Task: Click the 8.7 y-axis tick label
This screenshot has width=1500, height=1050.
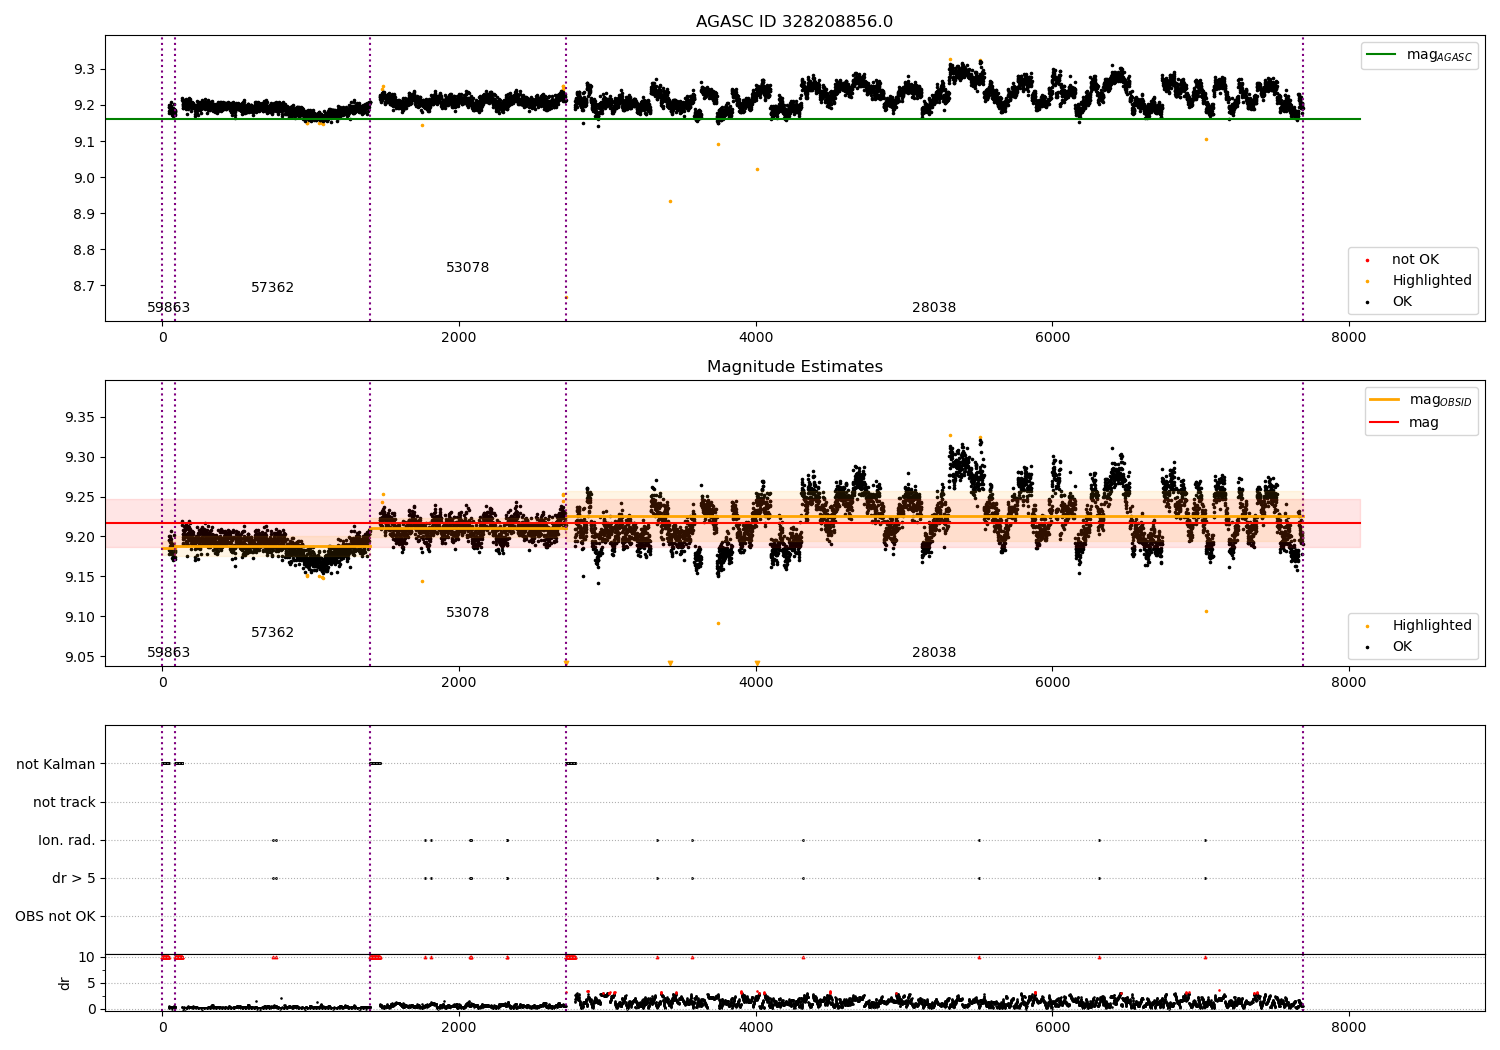Action: tap(84, 287)
